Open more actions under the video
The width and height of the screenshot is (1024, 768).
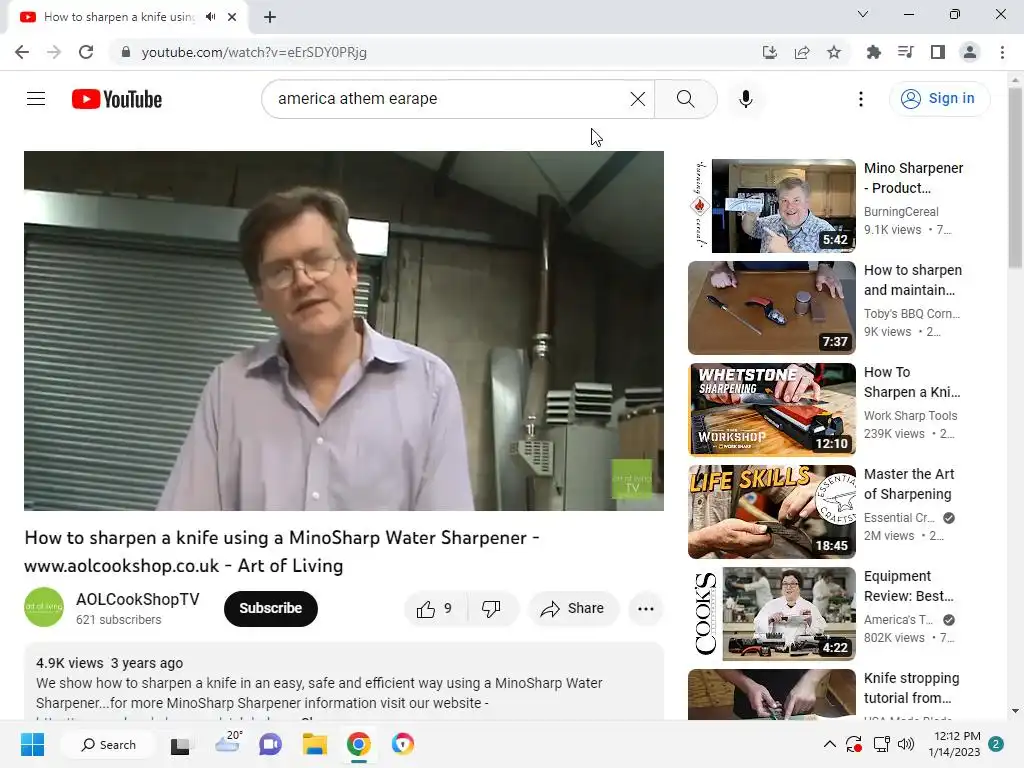pos(645,609)
